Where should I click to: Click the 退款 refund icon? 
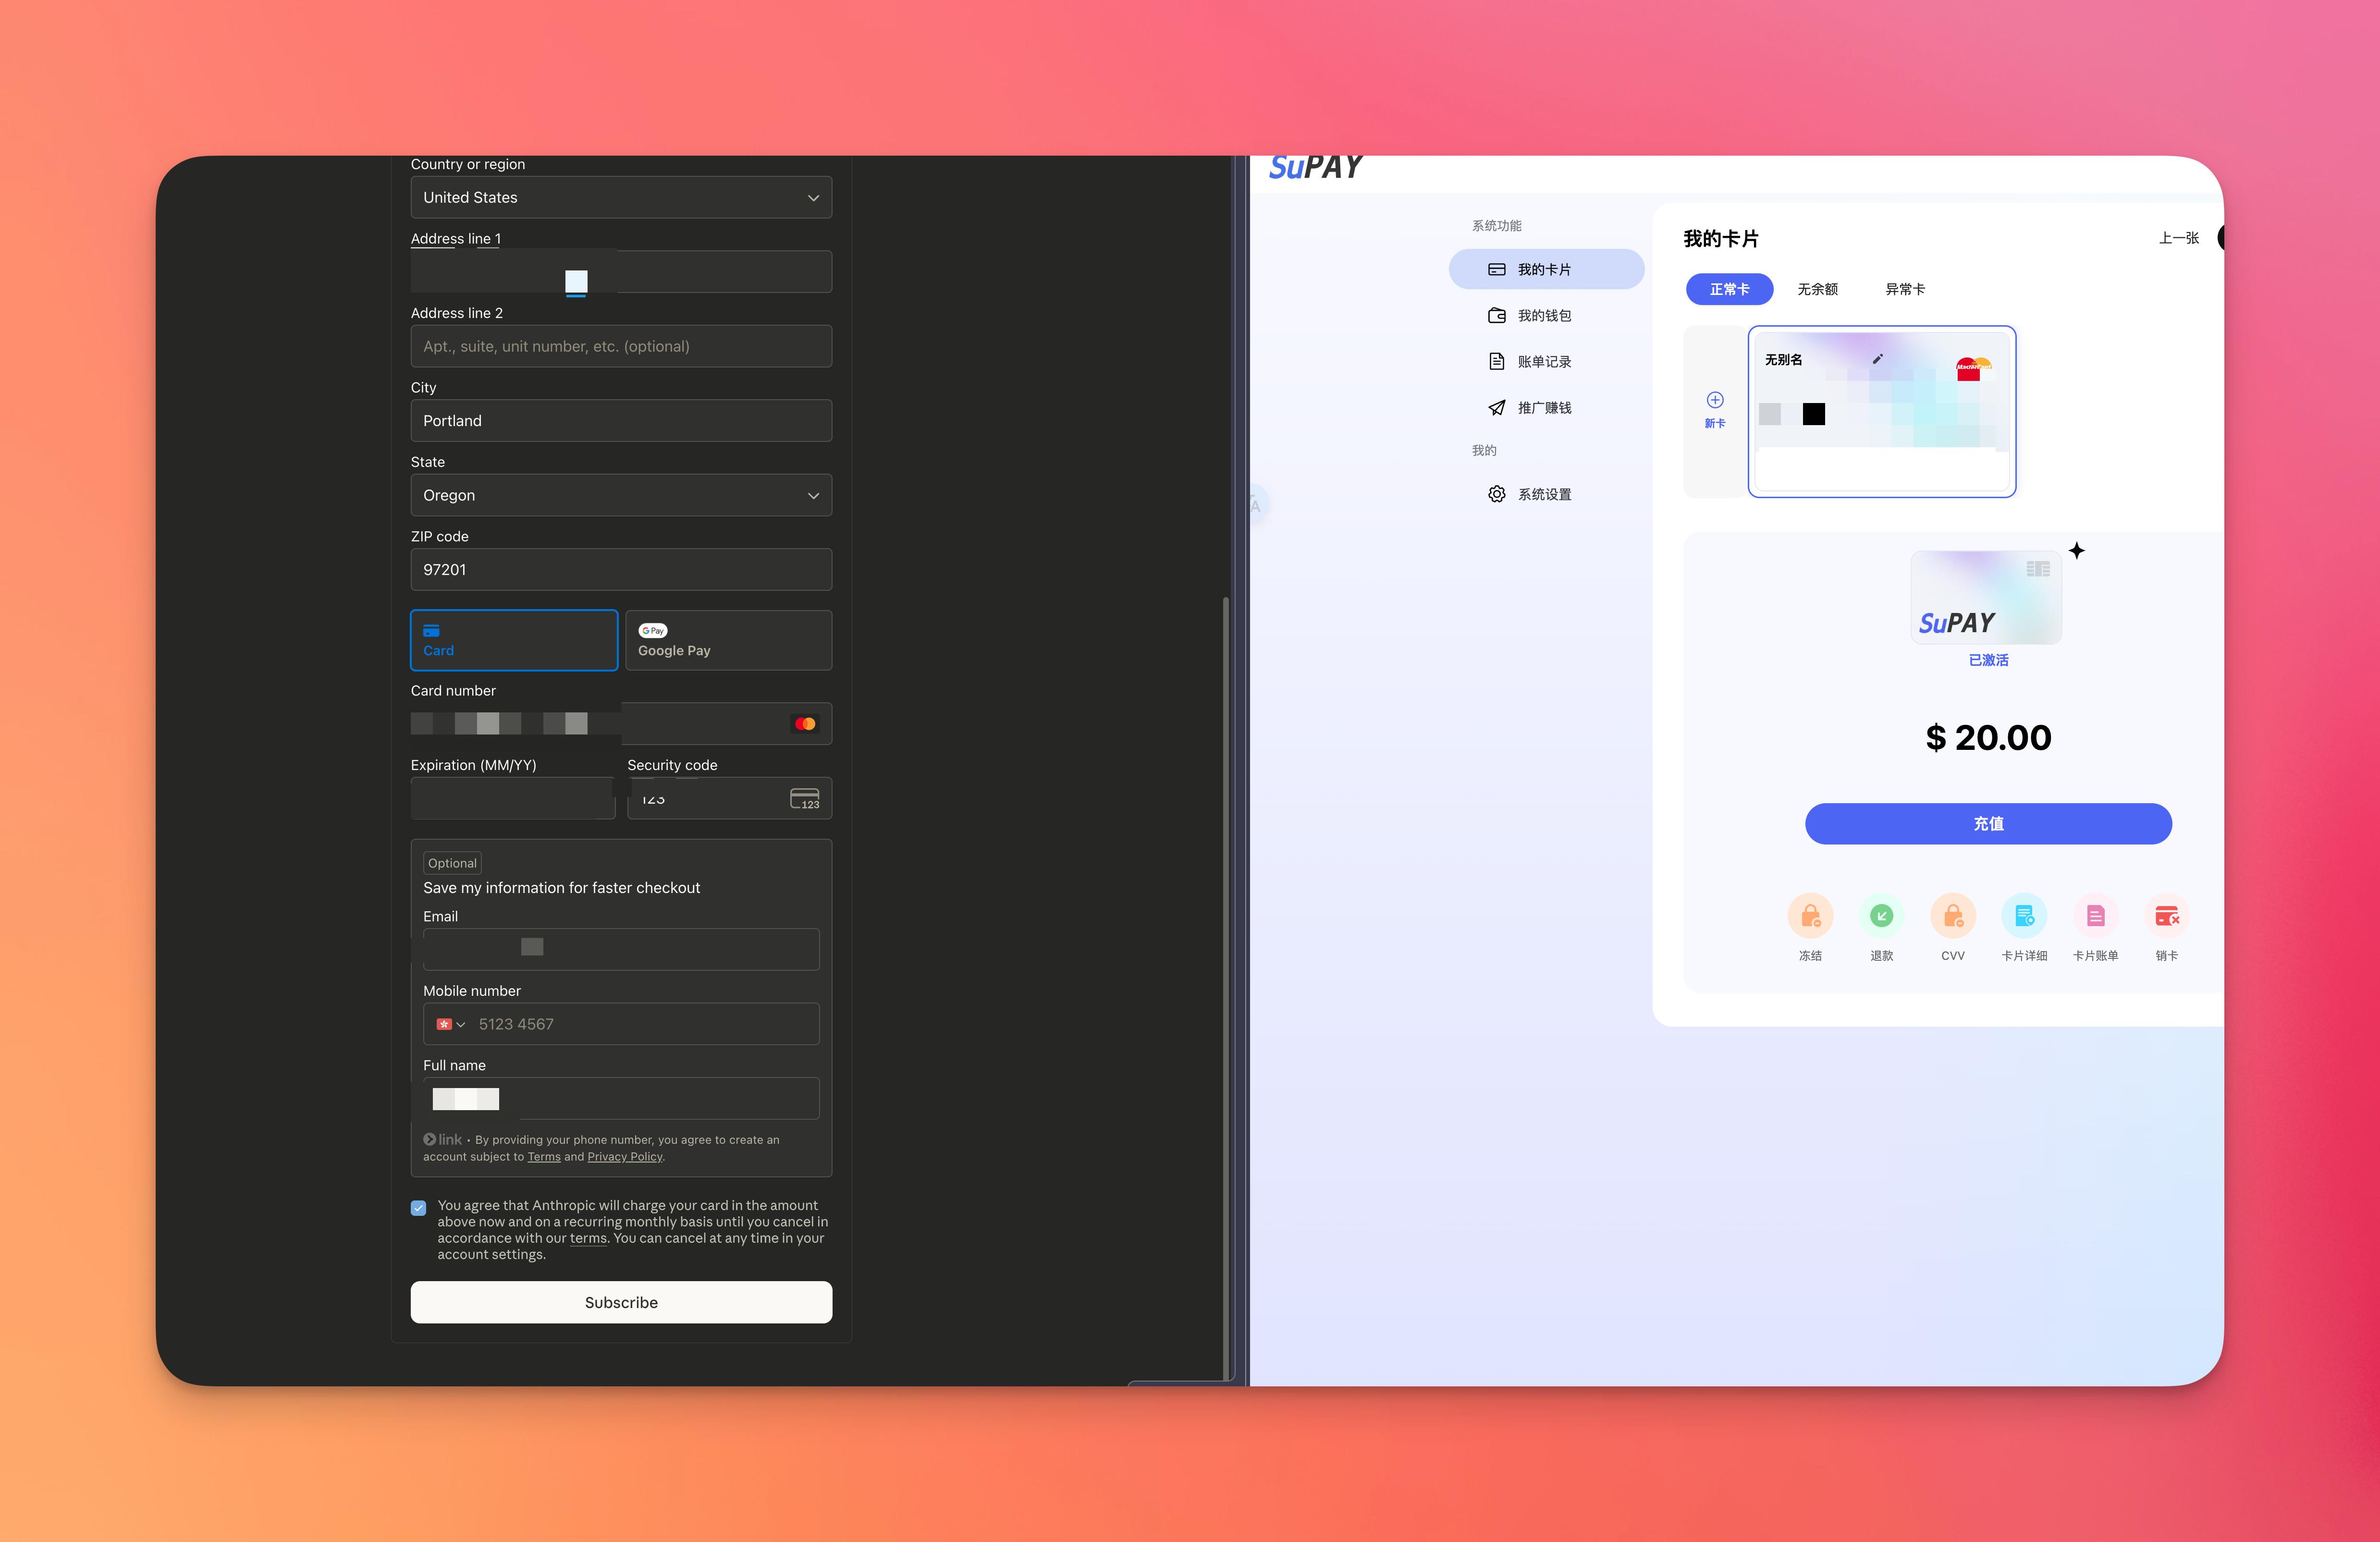coord(1881,916)
